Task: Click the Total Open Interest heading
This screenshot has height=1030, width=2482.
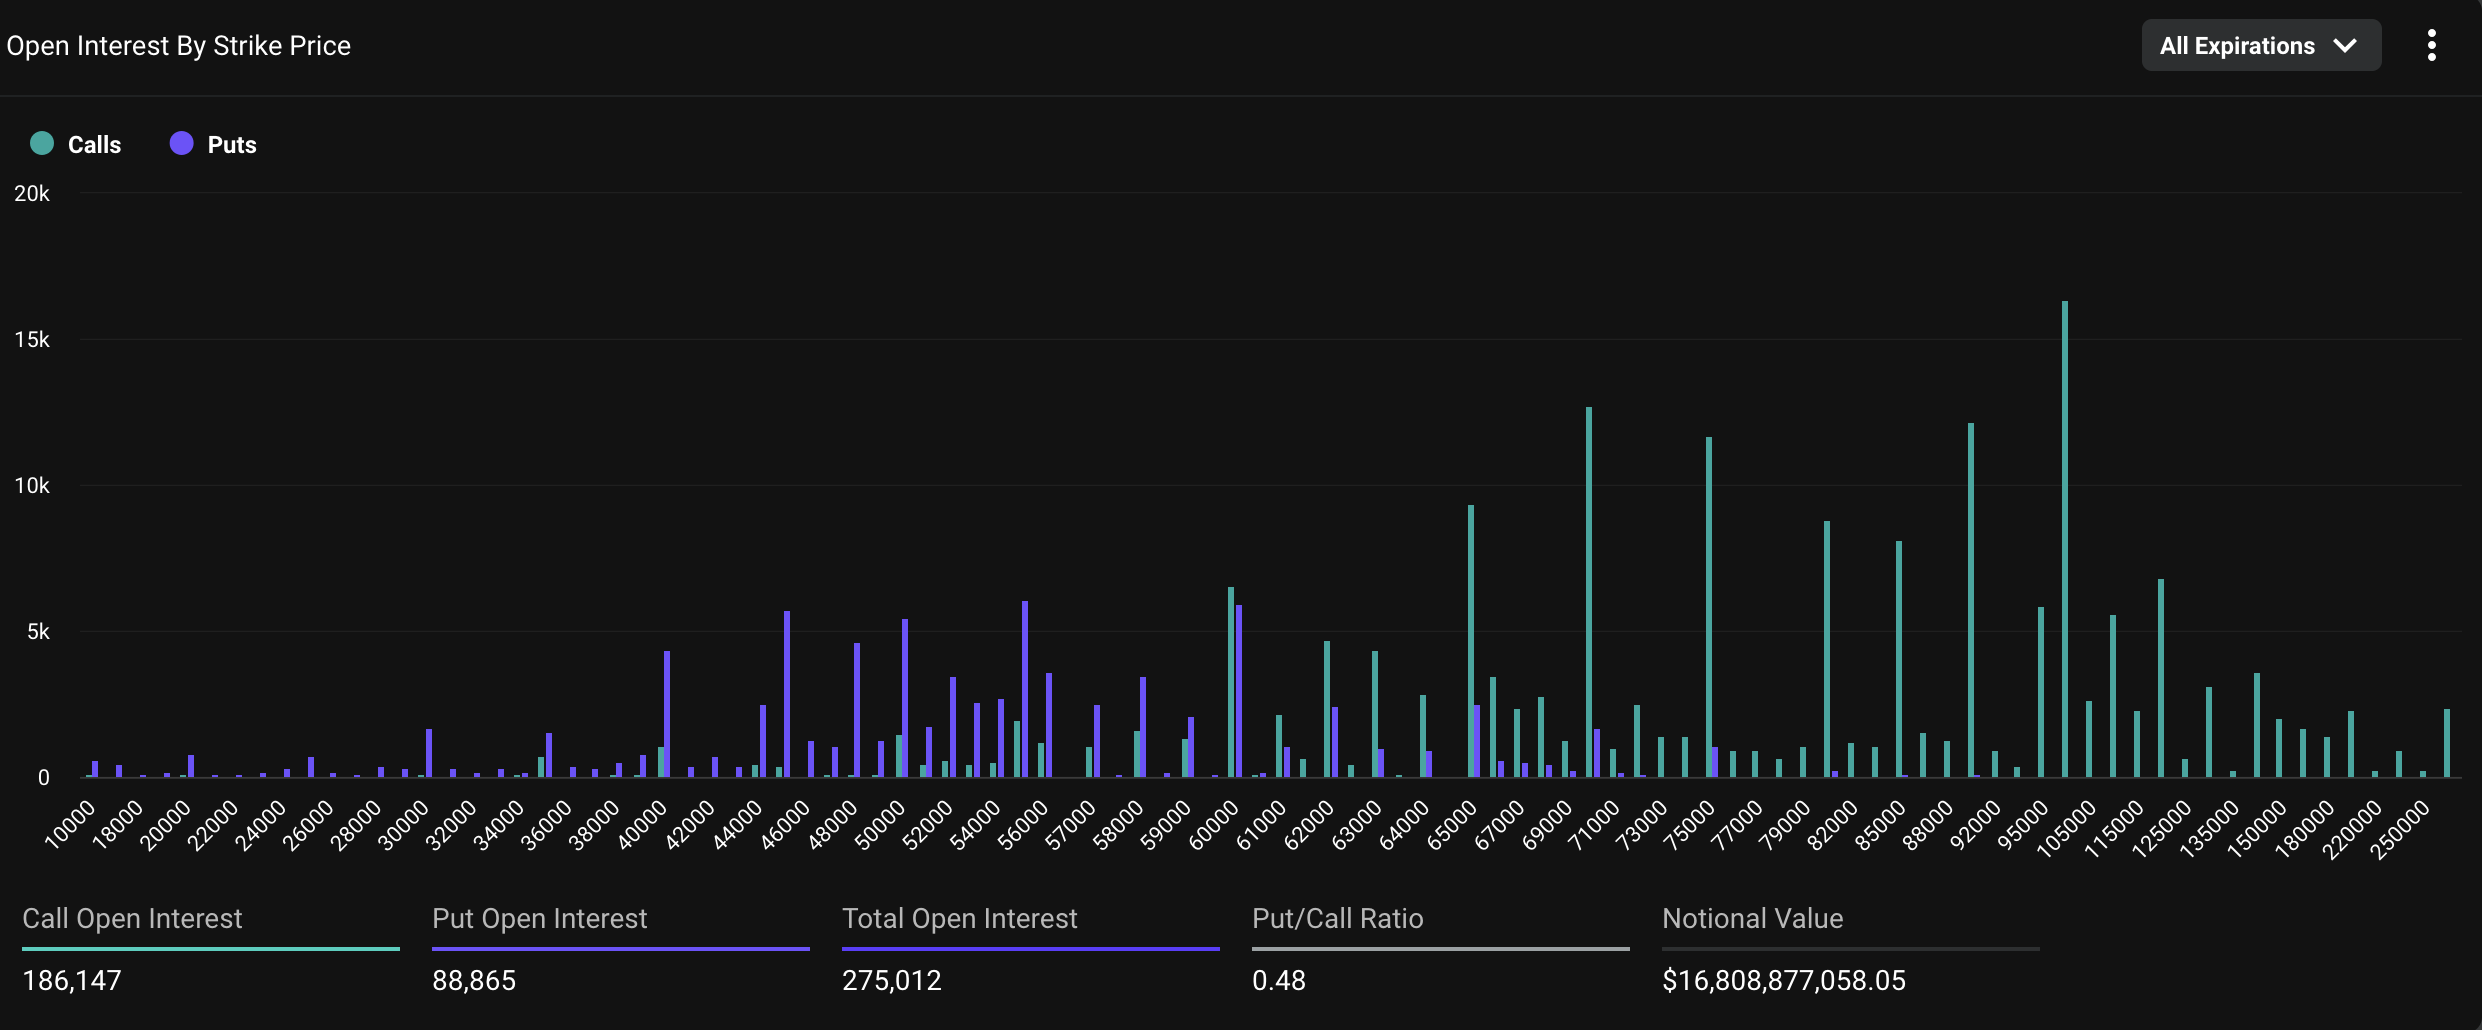Action: 959,918
